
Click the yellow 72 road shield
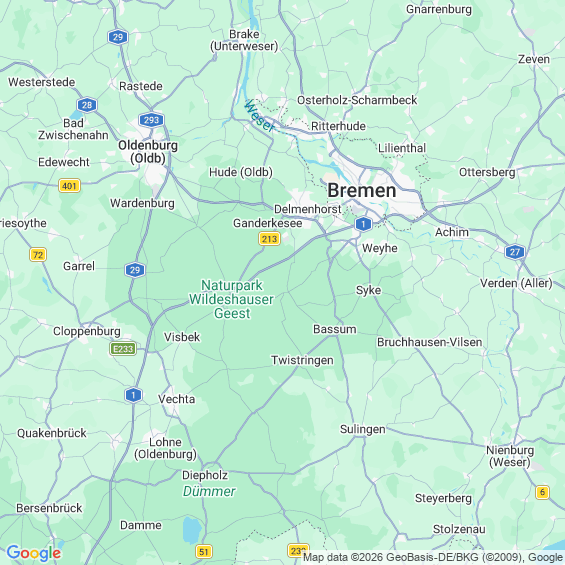click(38, 254)
